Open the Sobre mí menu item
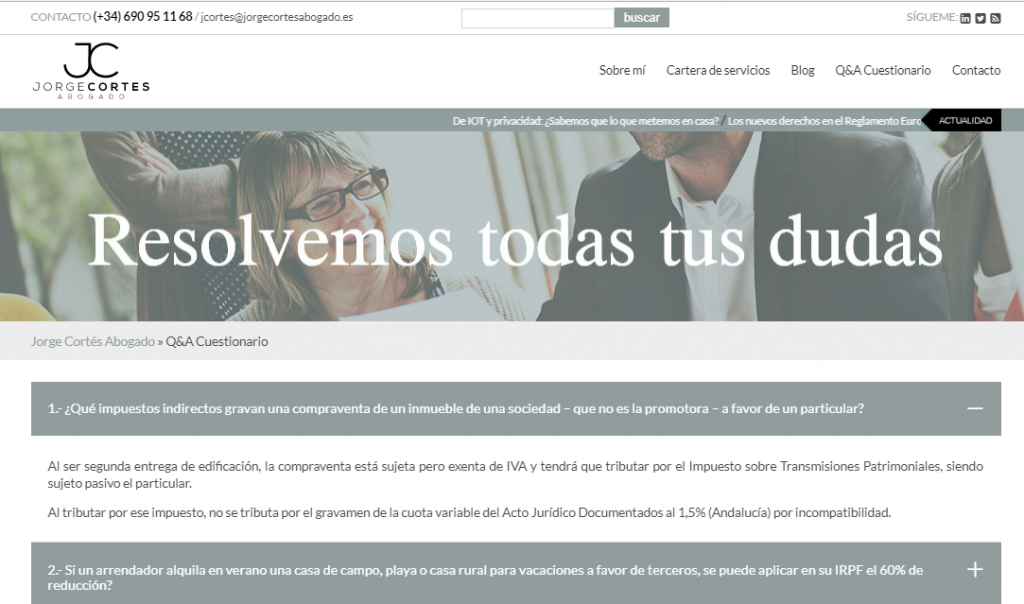Screen dimensions: 1024x604 coord(622,70)
